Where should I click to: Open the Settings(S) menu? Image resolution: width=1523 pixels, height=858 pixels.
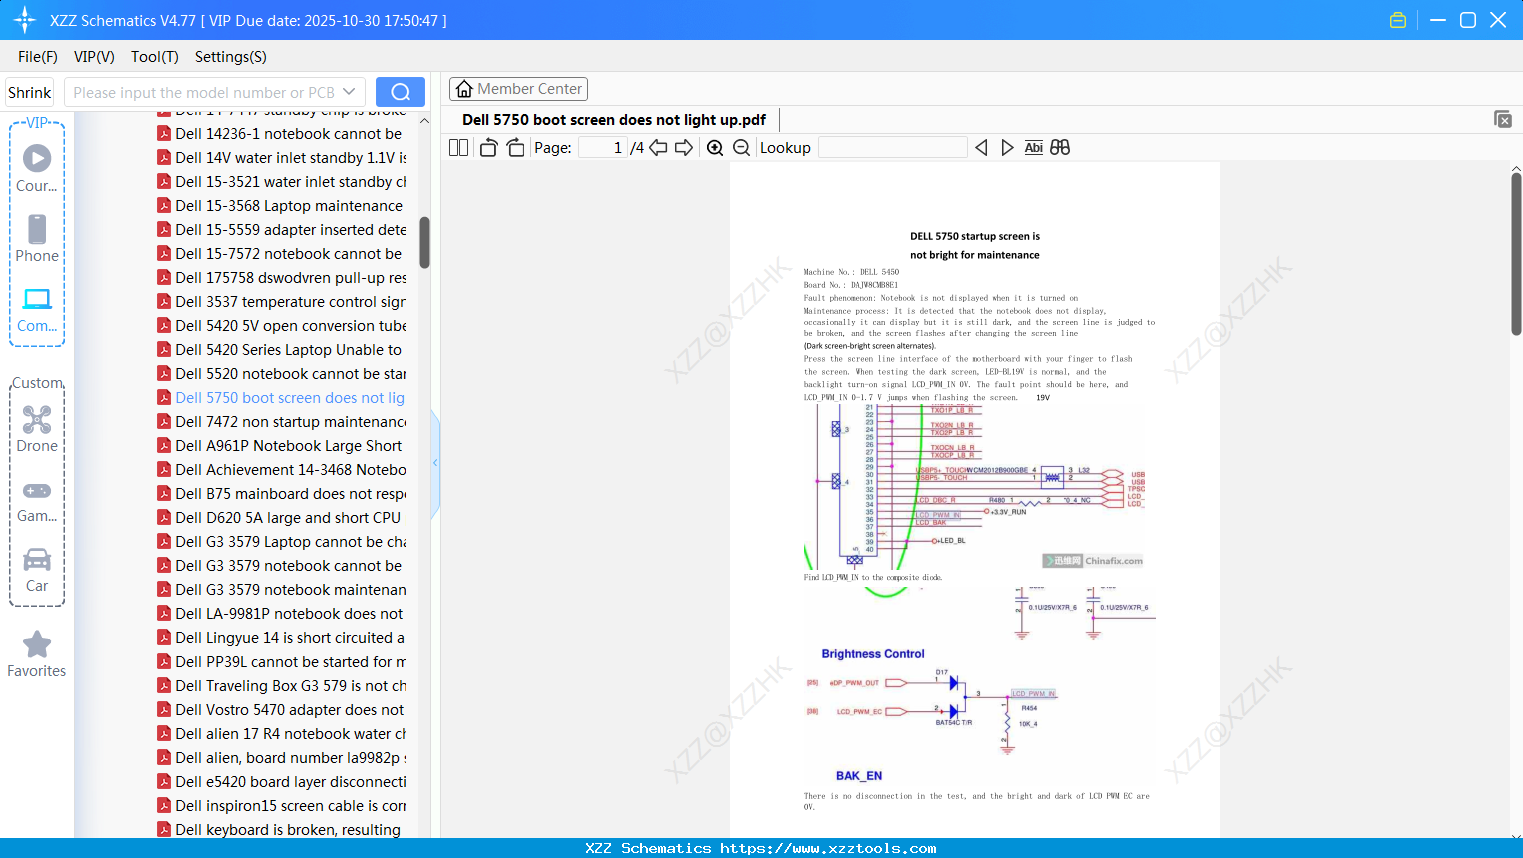coord(231,57)
